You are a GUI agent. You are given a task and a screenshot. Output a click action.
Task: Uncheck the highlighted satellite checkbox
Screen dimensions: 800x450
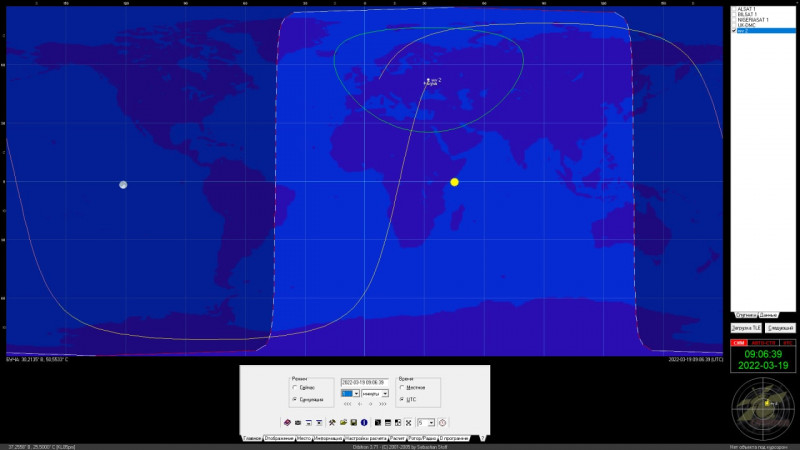coord(734,31)
